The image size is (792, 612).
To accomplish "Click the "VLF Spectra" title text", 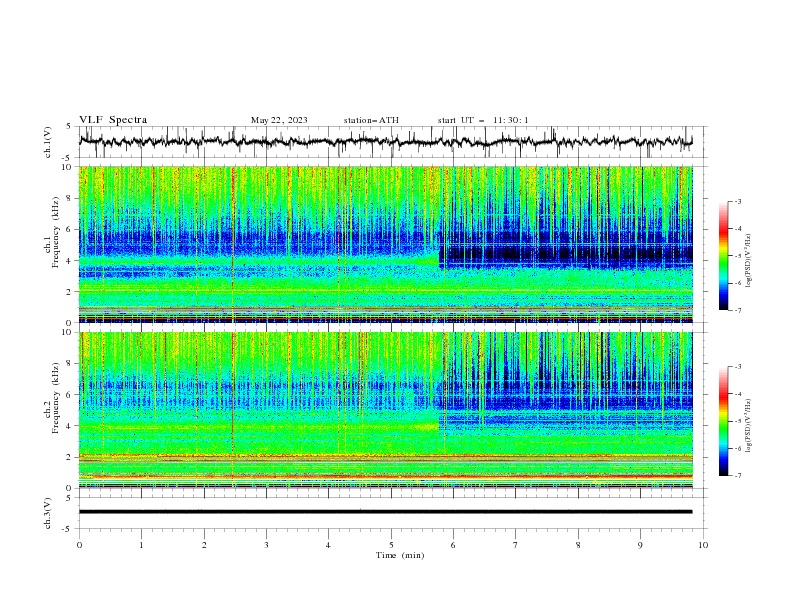I will pyautogui.click(x=113, y=120).
